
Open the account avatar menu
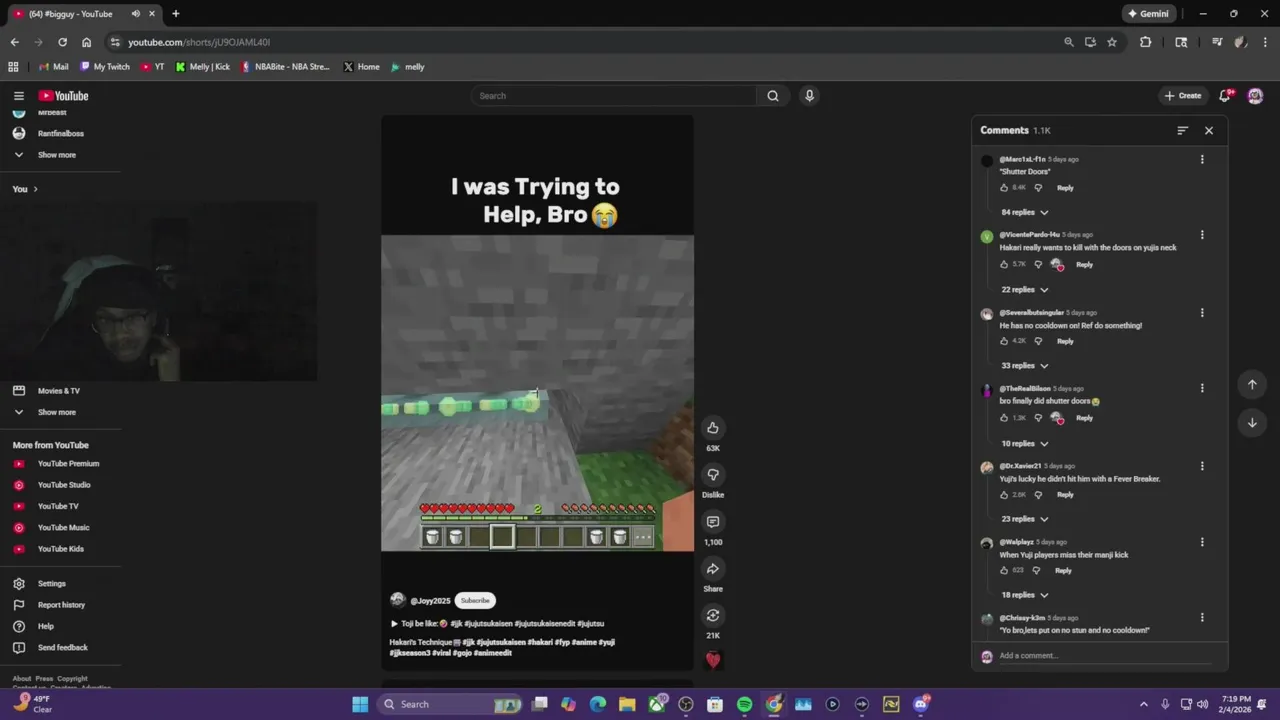(1255, 96)
